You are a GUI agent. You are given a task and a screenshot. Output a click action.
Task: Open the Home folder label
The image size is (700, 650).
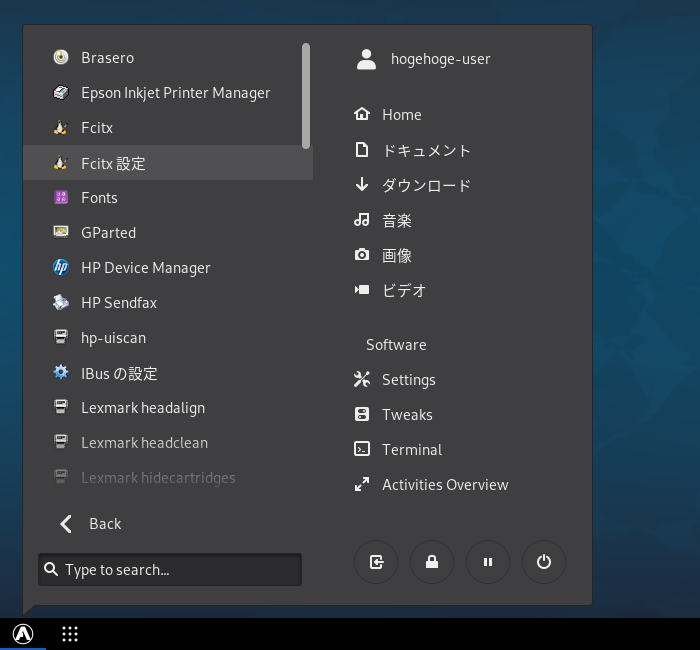[401, 115]
